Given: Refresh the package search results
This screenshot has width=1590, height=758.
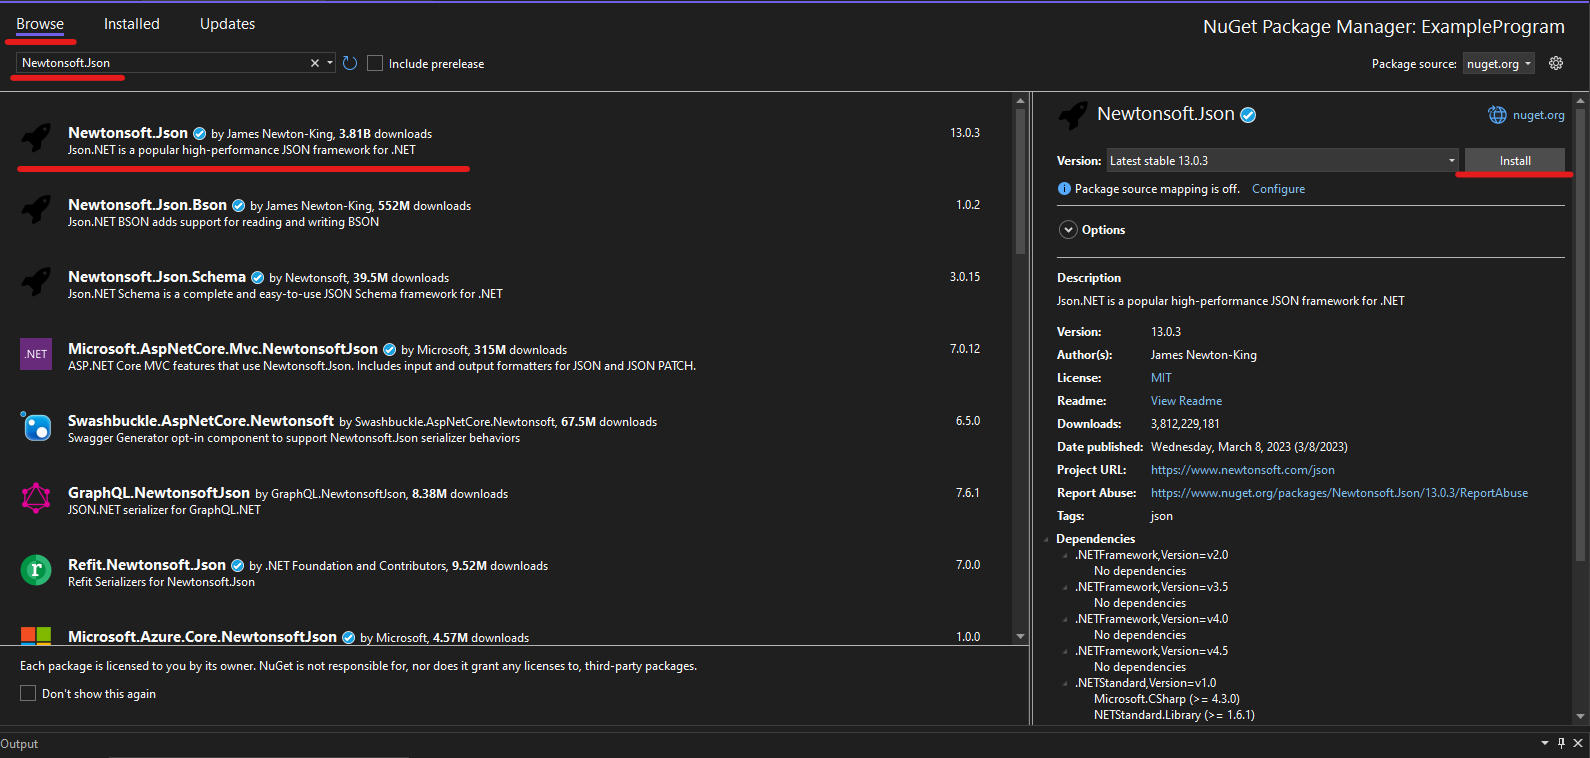Looking at the screenshot, I should (350, 63).
